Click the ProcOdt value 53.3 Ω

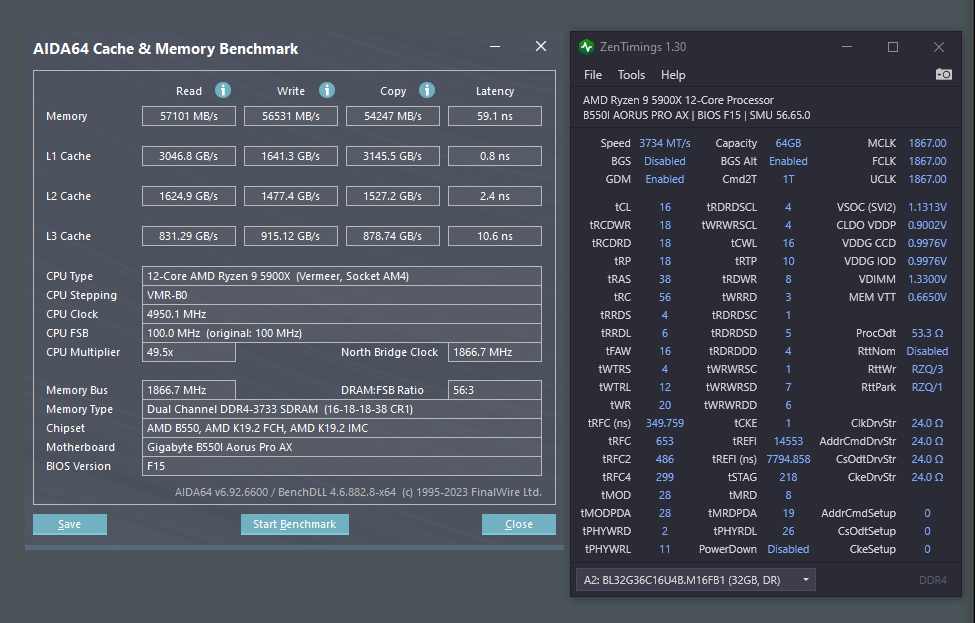pyautogui.click(x=927, y=333)
